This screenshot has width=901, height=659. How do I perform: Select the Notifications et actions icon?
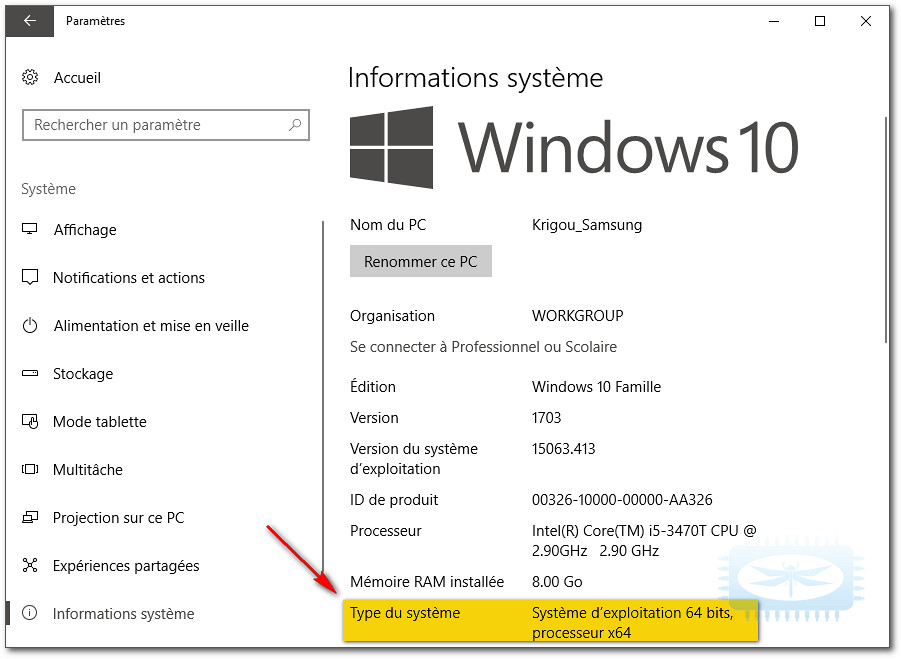coord(30,278)
